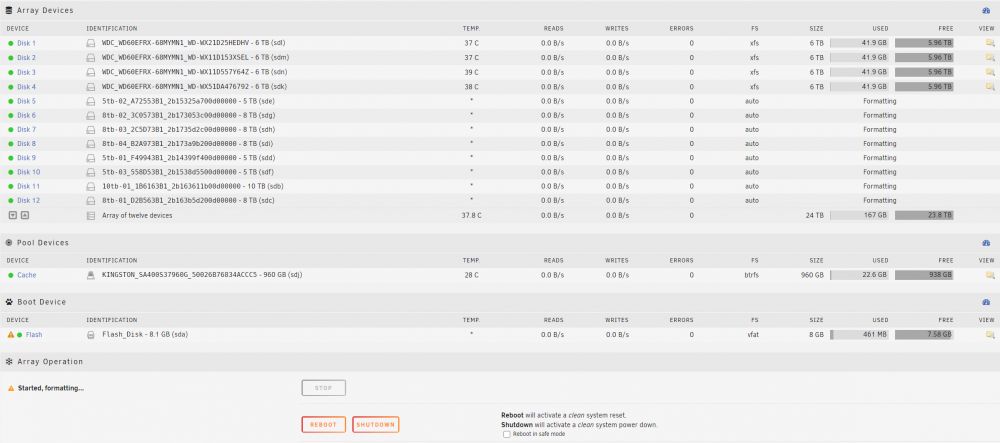Click array total free bar 23.8 TB
1000x443 pixels.
[x=924, y=215]
